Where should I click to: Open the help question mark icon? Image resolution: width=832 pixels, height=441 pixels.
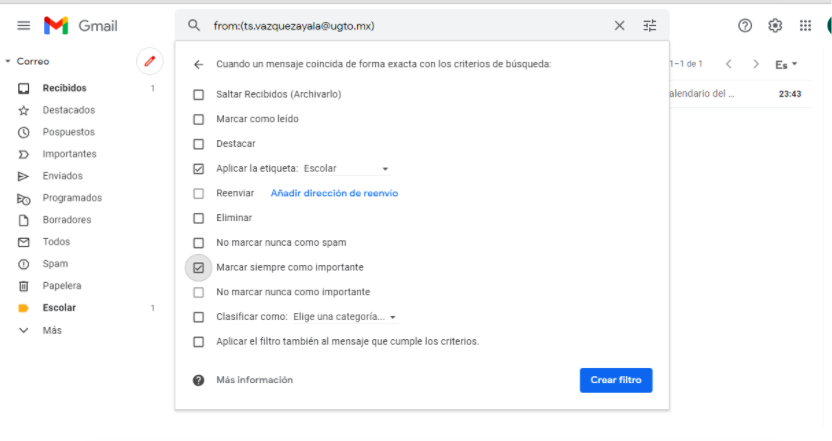745,25
